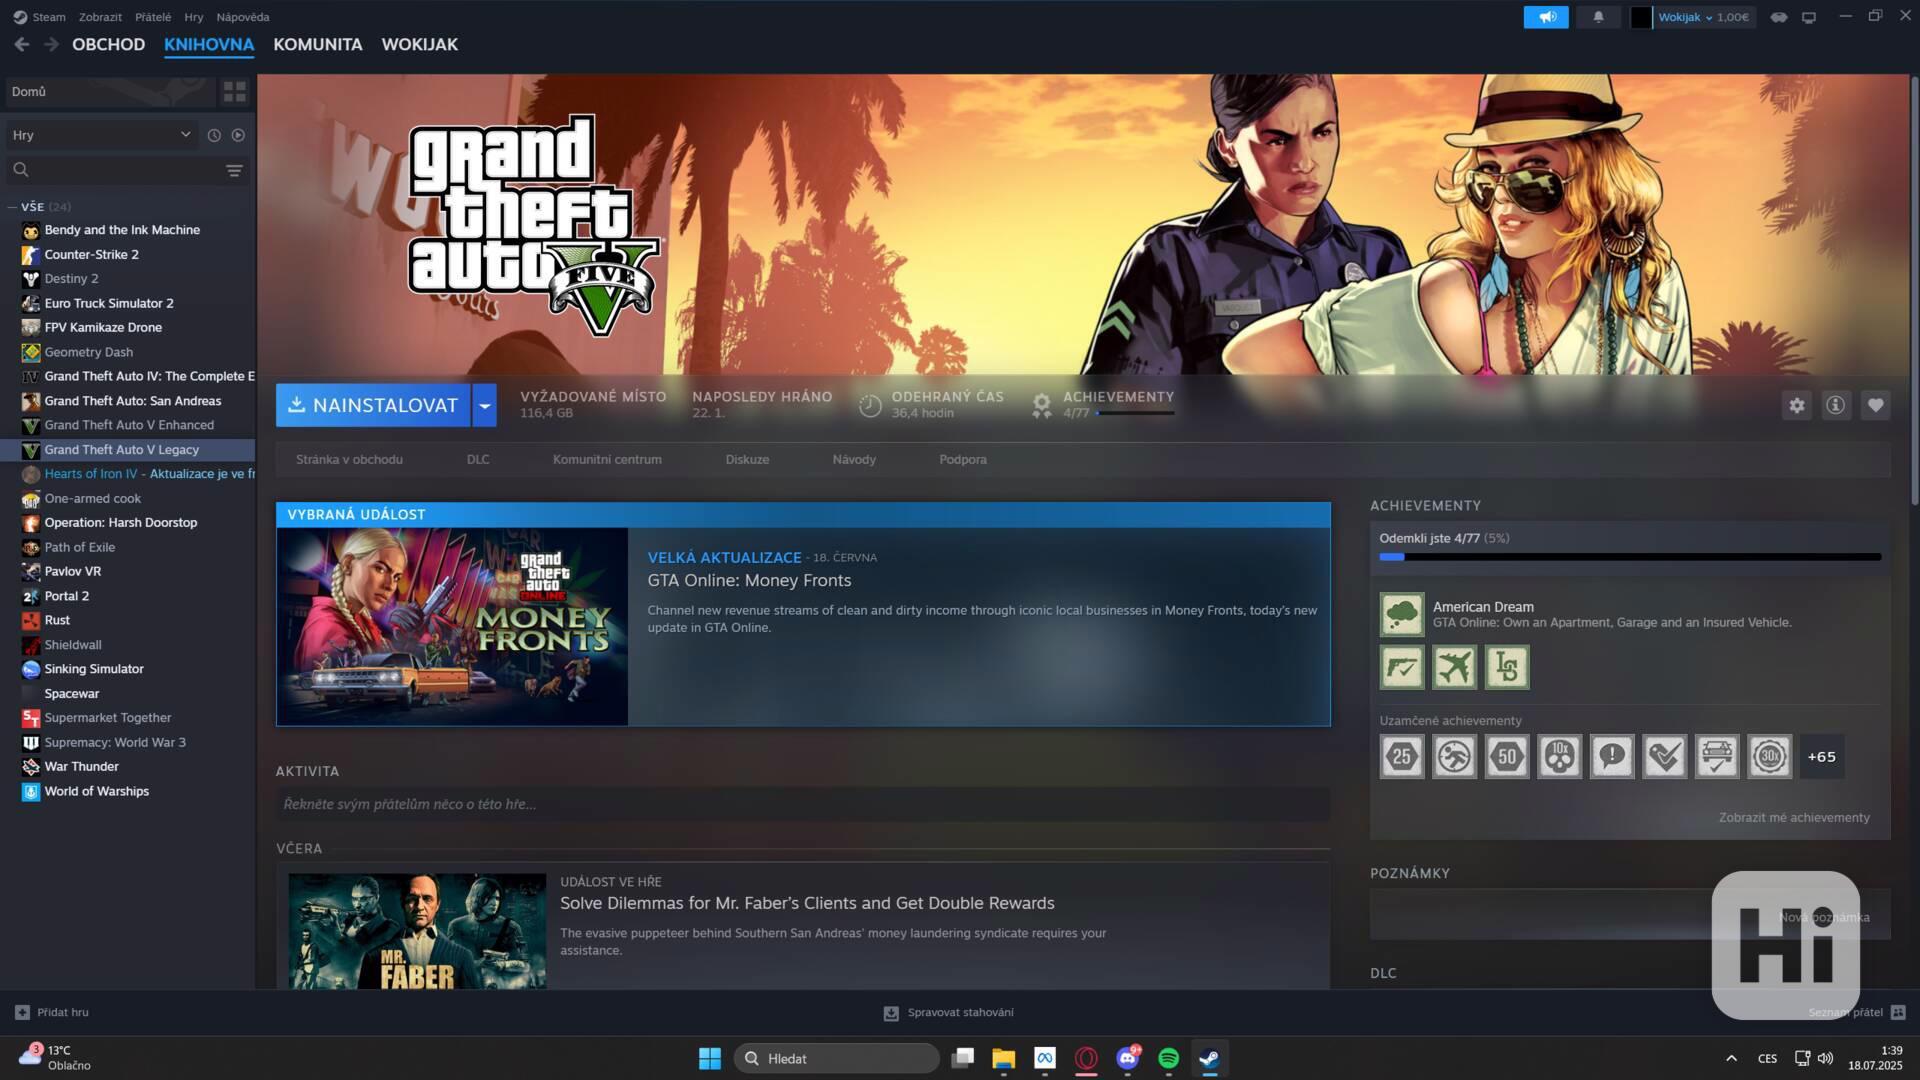1920x1080 pixels.
Task: Go forward with the right arrow
Action: (x=51, y=44)
